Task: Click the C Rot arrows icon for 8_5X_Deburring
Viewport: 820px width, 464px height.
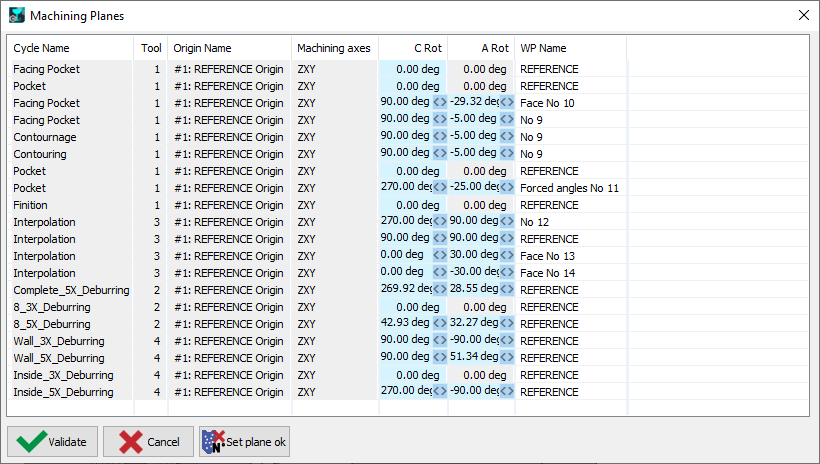Action: click(439, 324)
